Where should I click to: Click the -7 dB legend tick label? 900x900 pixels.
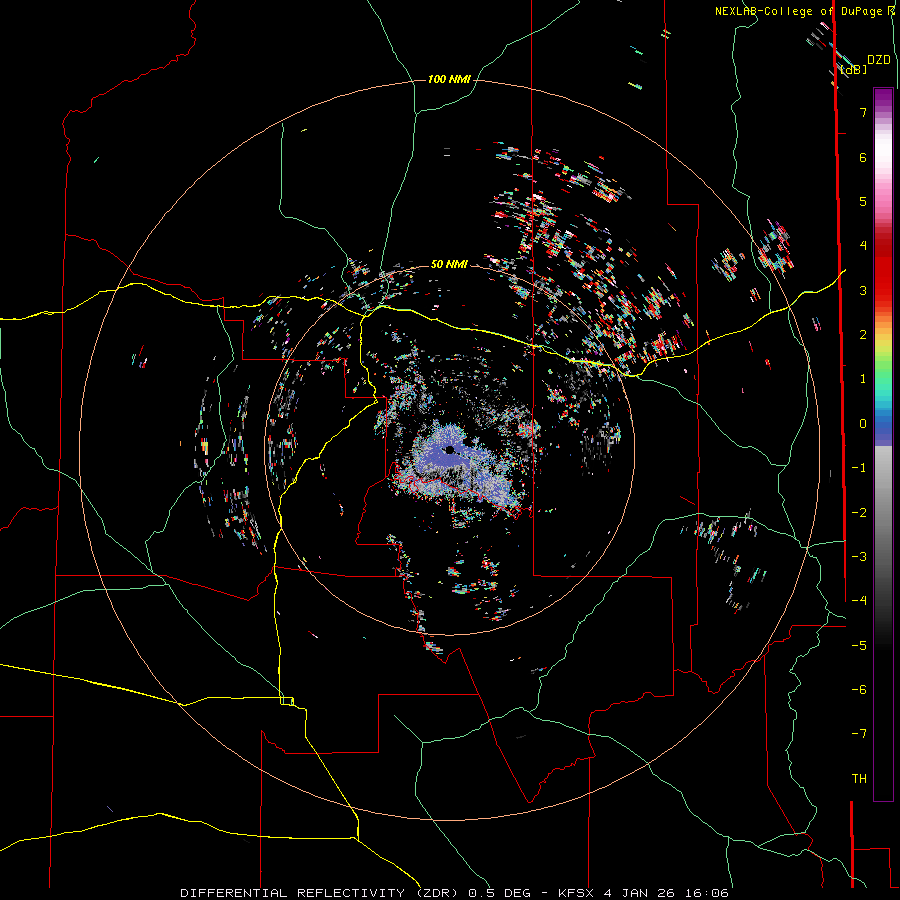click(x=859, y=734)
